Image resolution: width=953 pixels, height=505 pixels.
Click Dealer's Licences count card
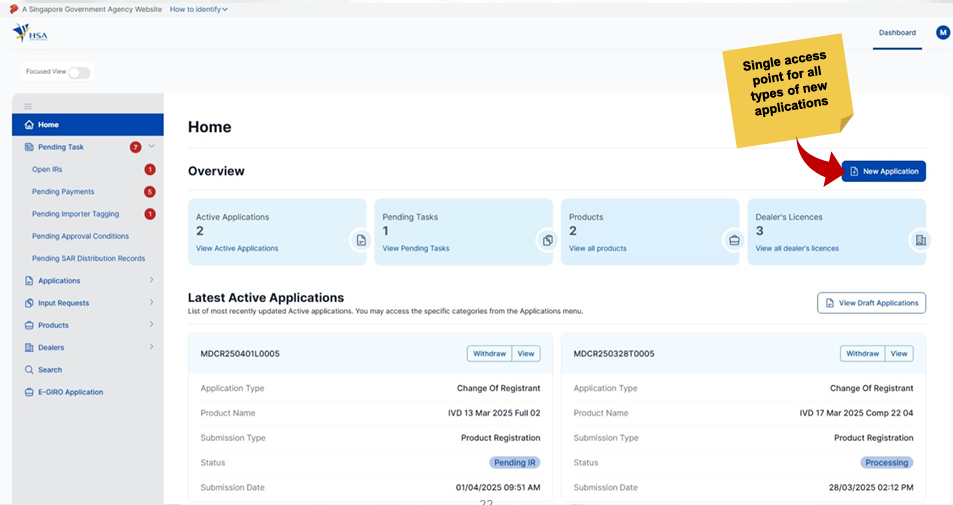[x=837, y=232]
